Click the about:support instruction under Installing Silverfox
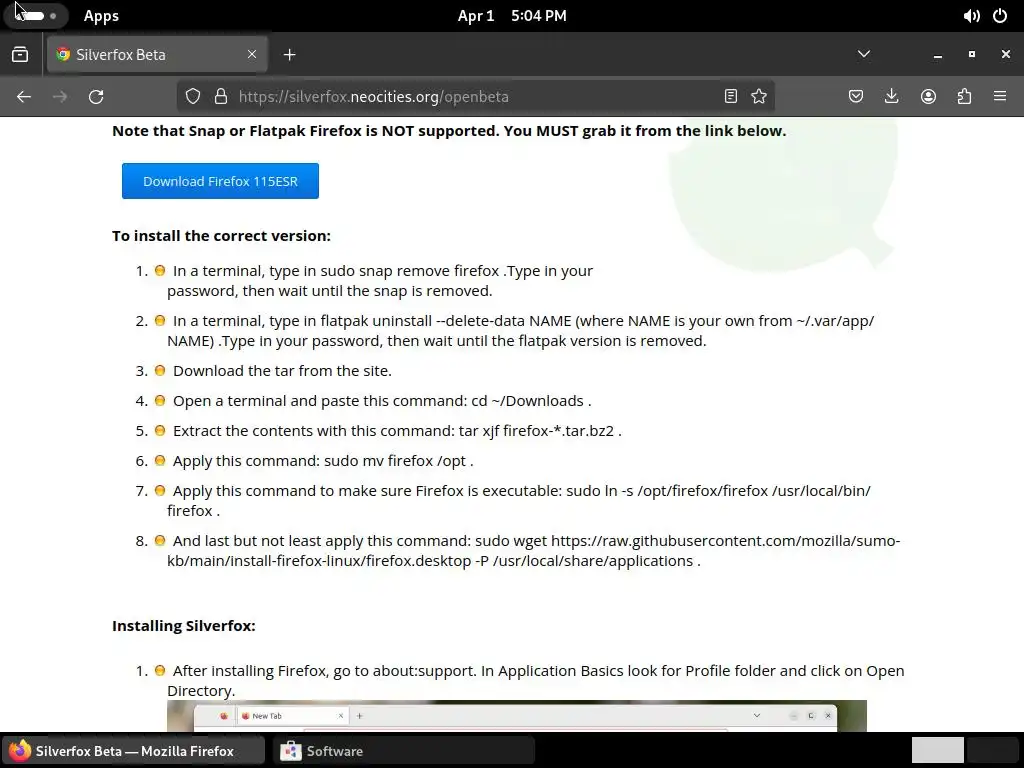Image resolution: width=1024 pixels, height=768 pixels. tap(536, 680)
